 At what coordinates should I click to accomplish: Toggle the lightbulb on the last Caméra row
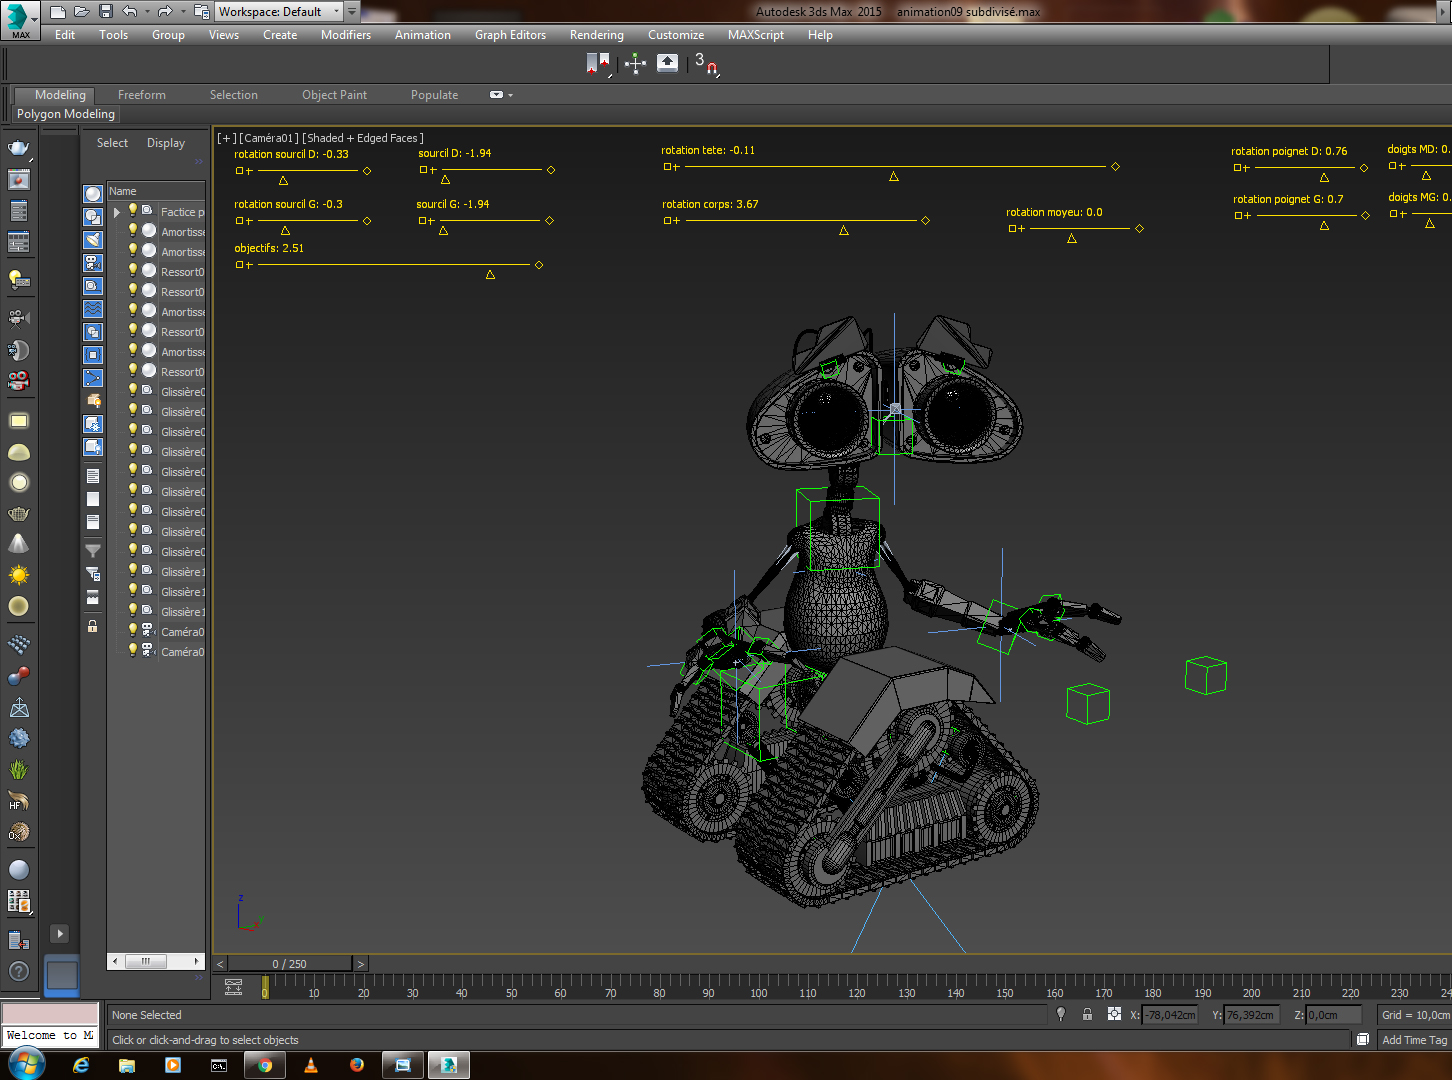coord(132,651)
